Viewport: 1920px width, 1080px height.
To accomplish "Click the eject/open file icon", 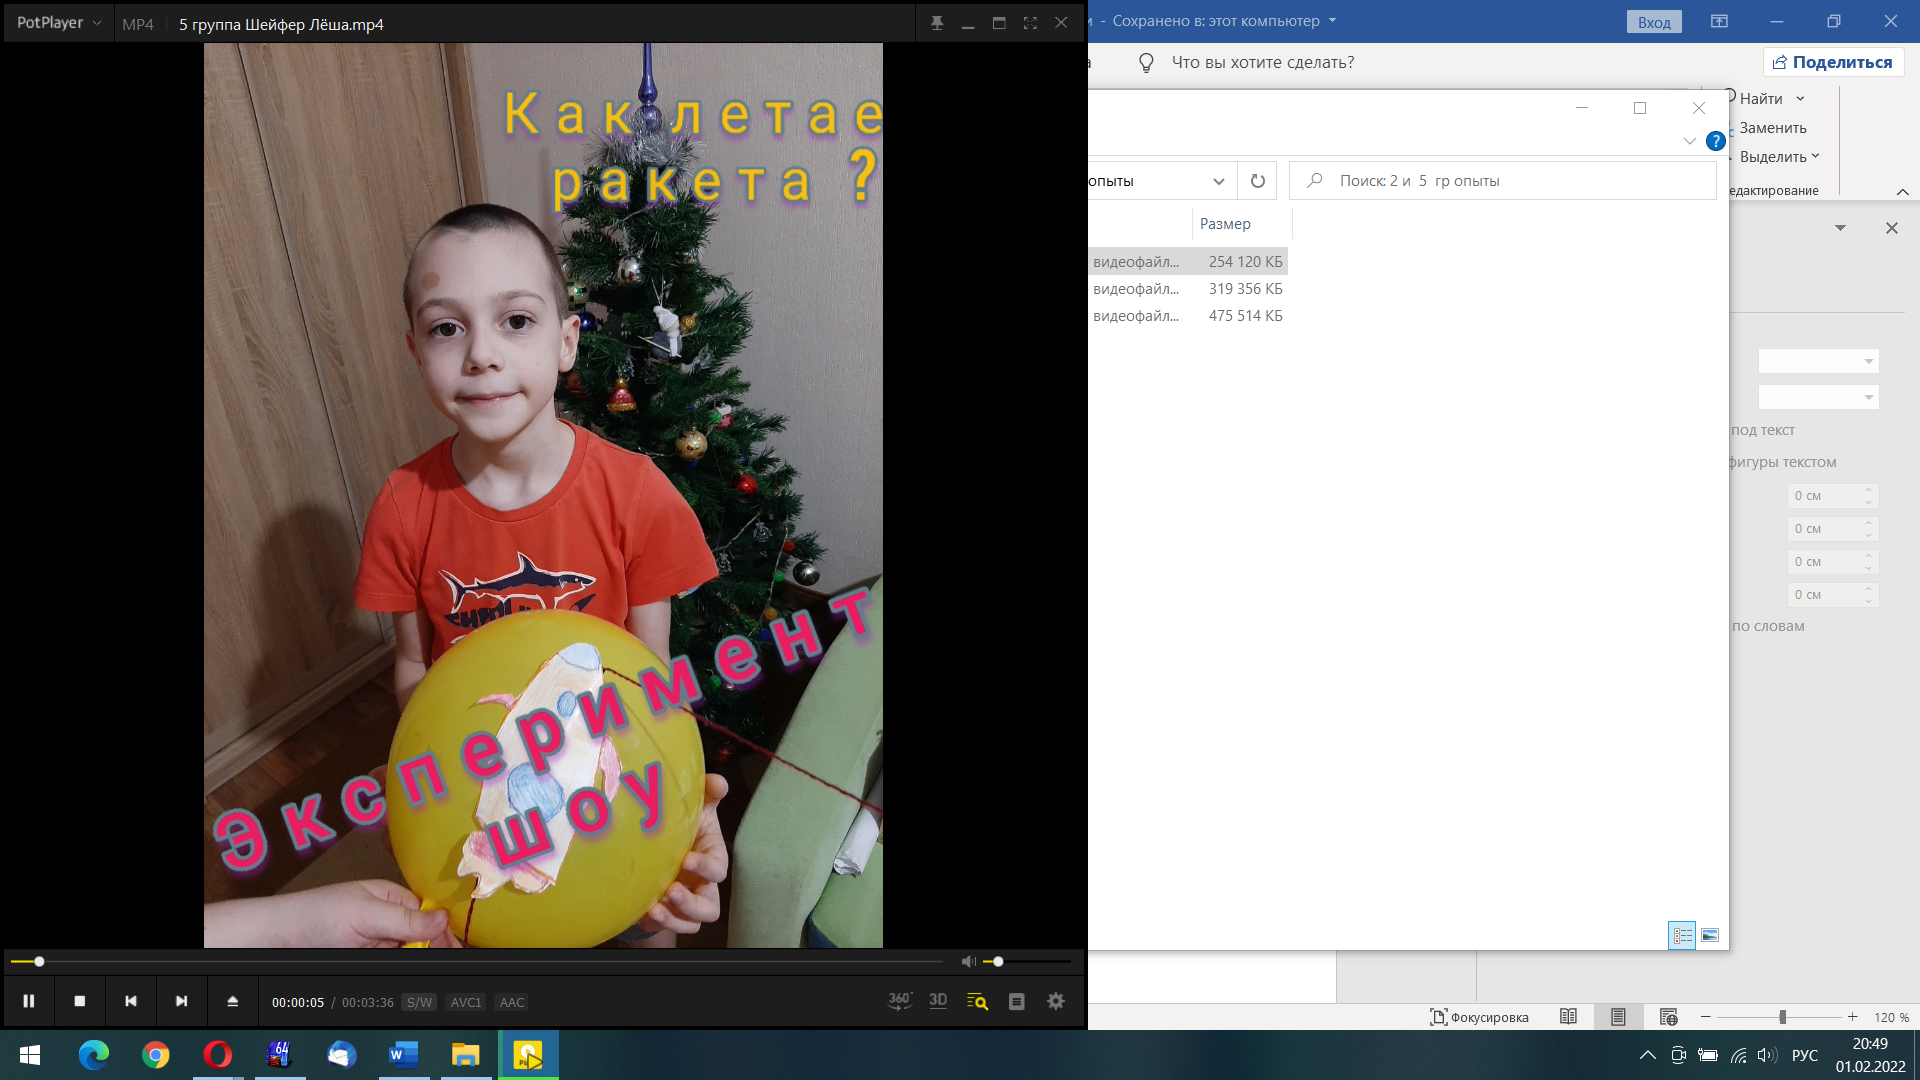I will 232,1001.
